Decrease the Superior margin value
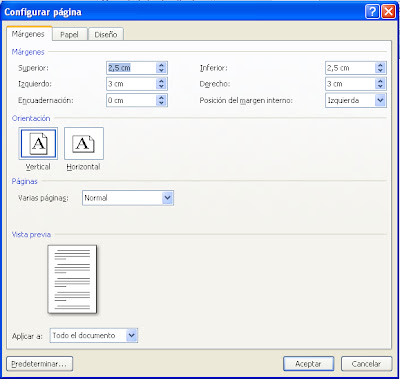The image size is (400, 379). click(x=162, y=71)
